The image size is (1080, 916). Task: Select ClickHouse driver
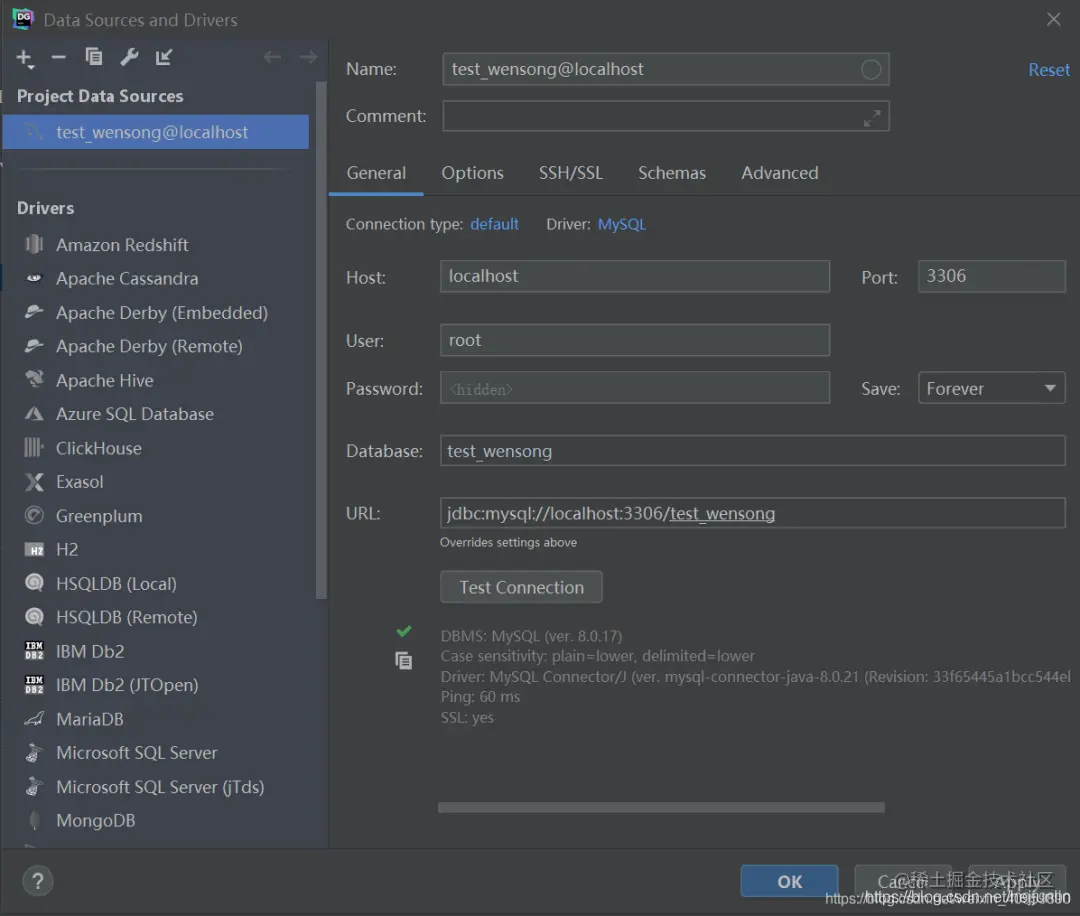pos(98,448)
